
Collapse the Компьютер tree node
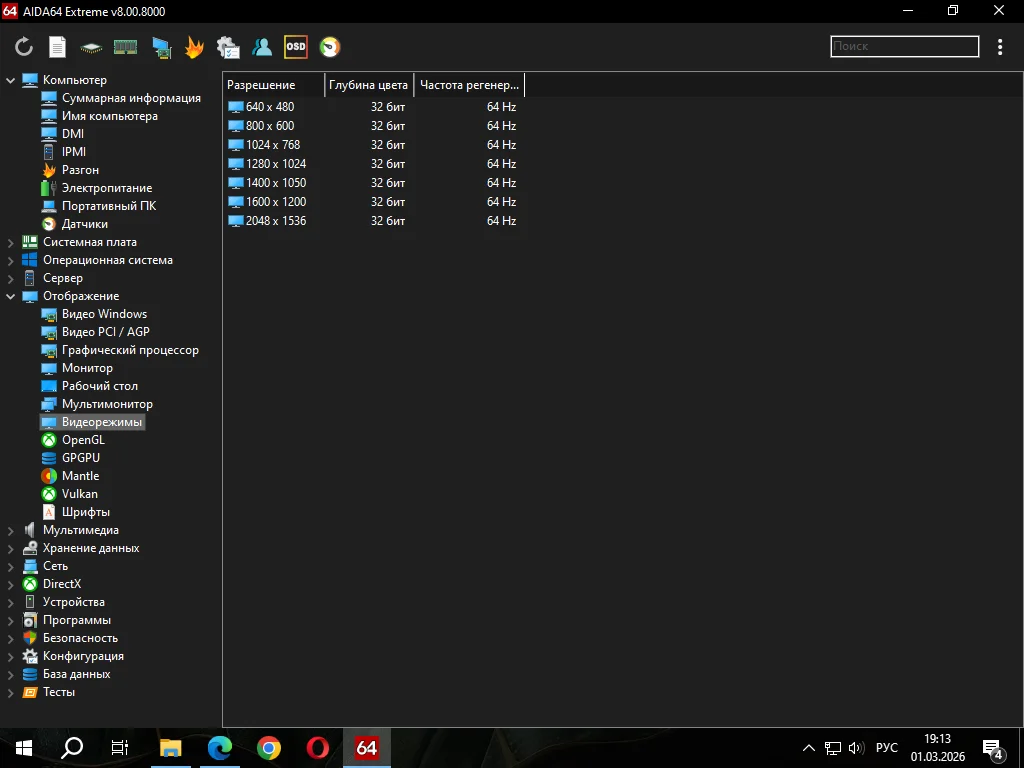11,80
